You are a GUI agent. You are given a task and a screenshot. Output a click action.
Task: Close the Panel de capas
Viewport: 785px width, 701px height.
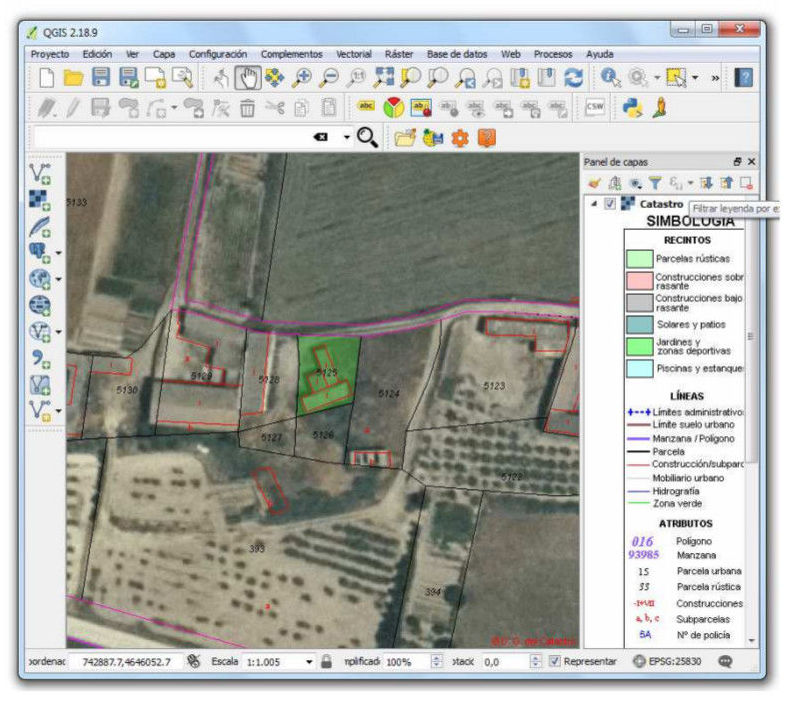[x=751, y=162]
